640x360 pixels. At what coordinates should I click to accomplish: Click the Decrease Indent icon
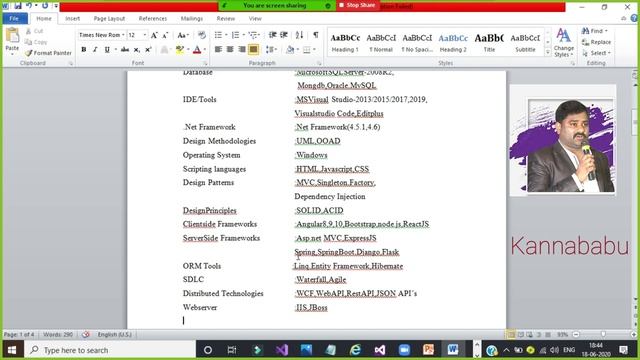(273, 35)
